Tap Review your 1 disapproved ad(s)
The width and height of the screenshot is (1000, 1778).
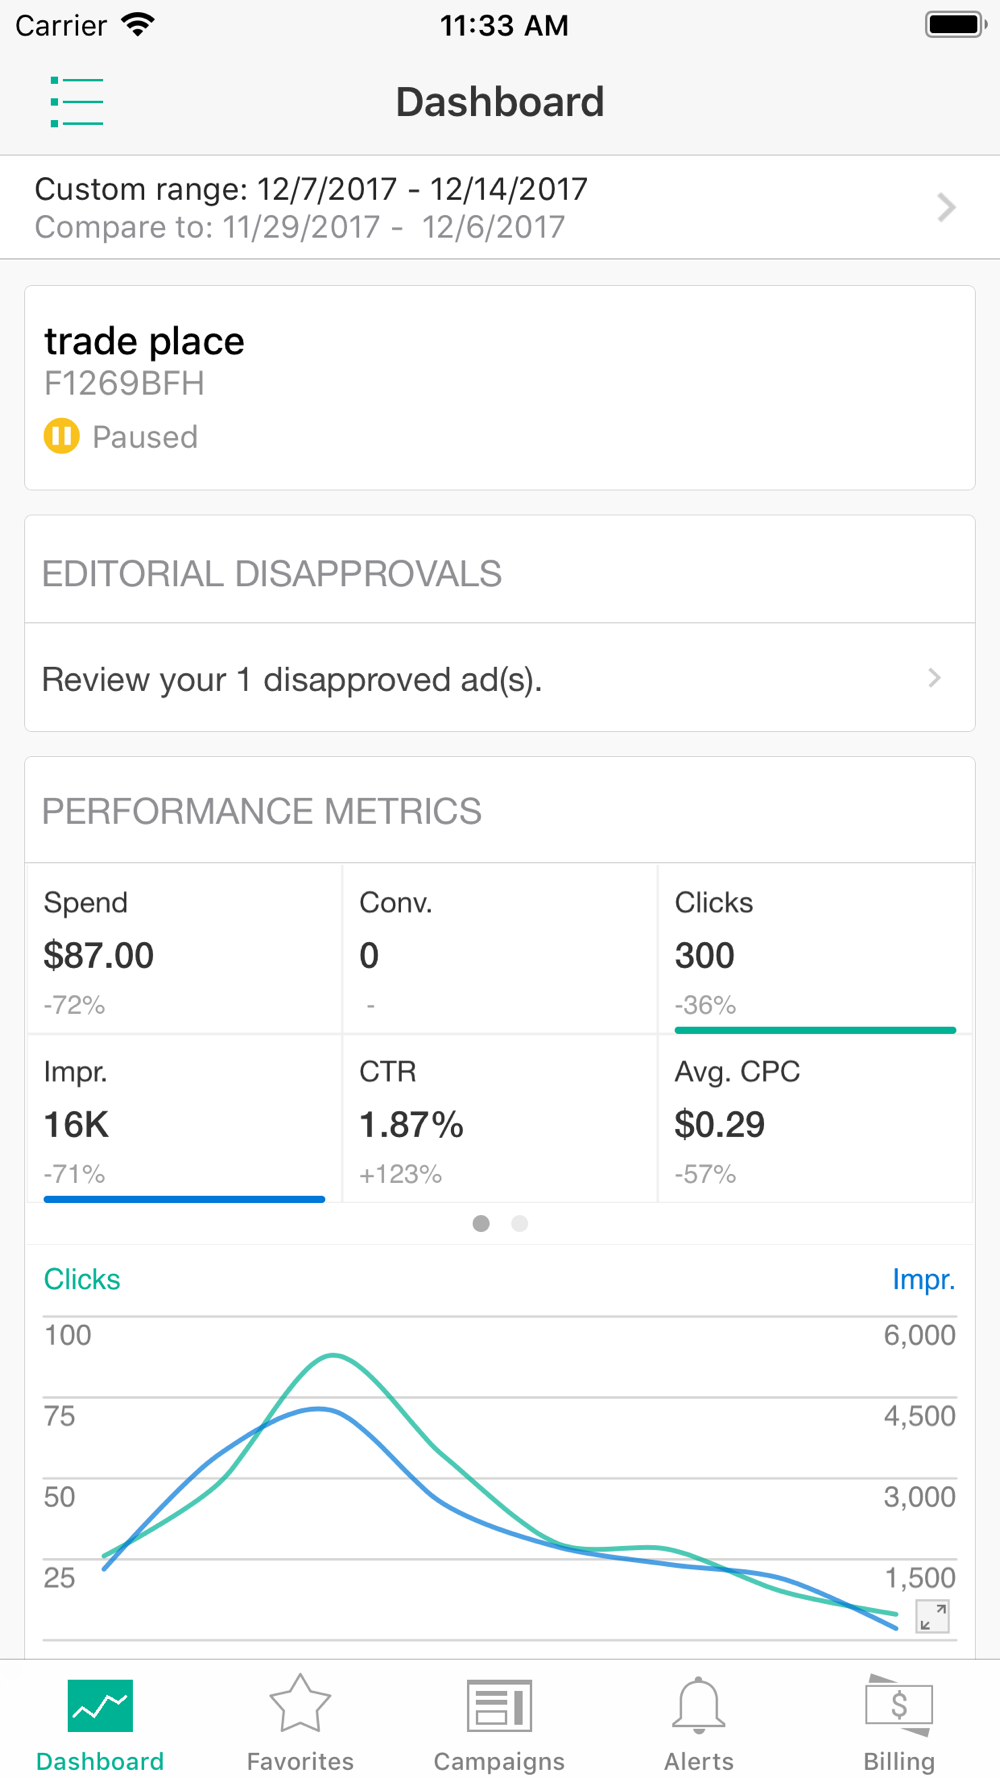[x=292, y=679]
